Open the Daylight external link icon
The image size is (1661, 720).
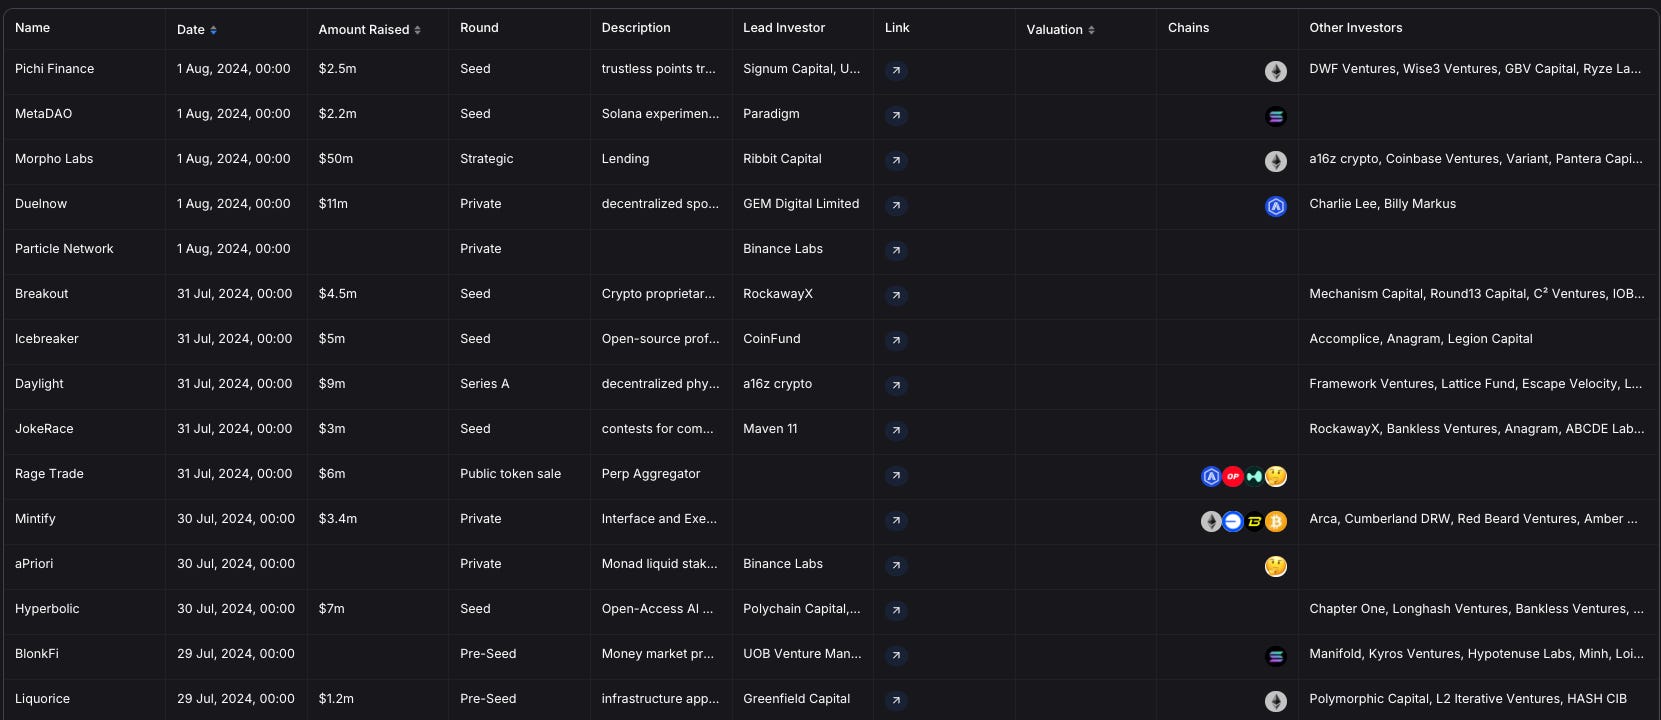pos(897,385)
